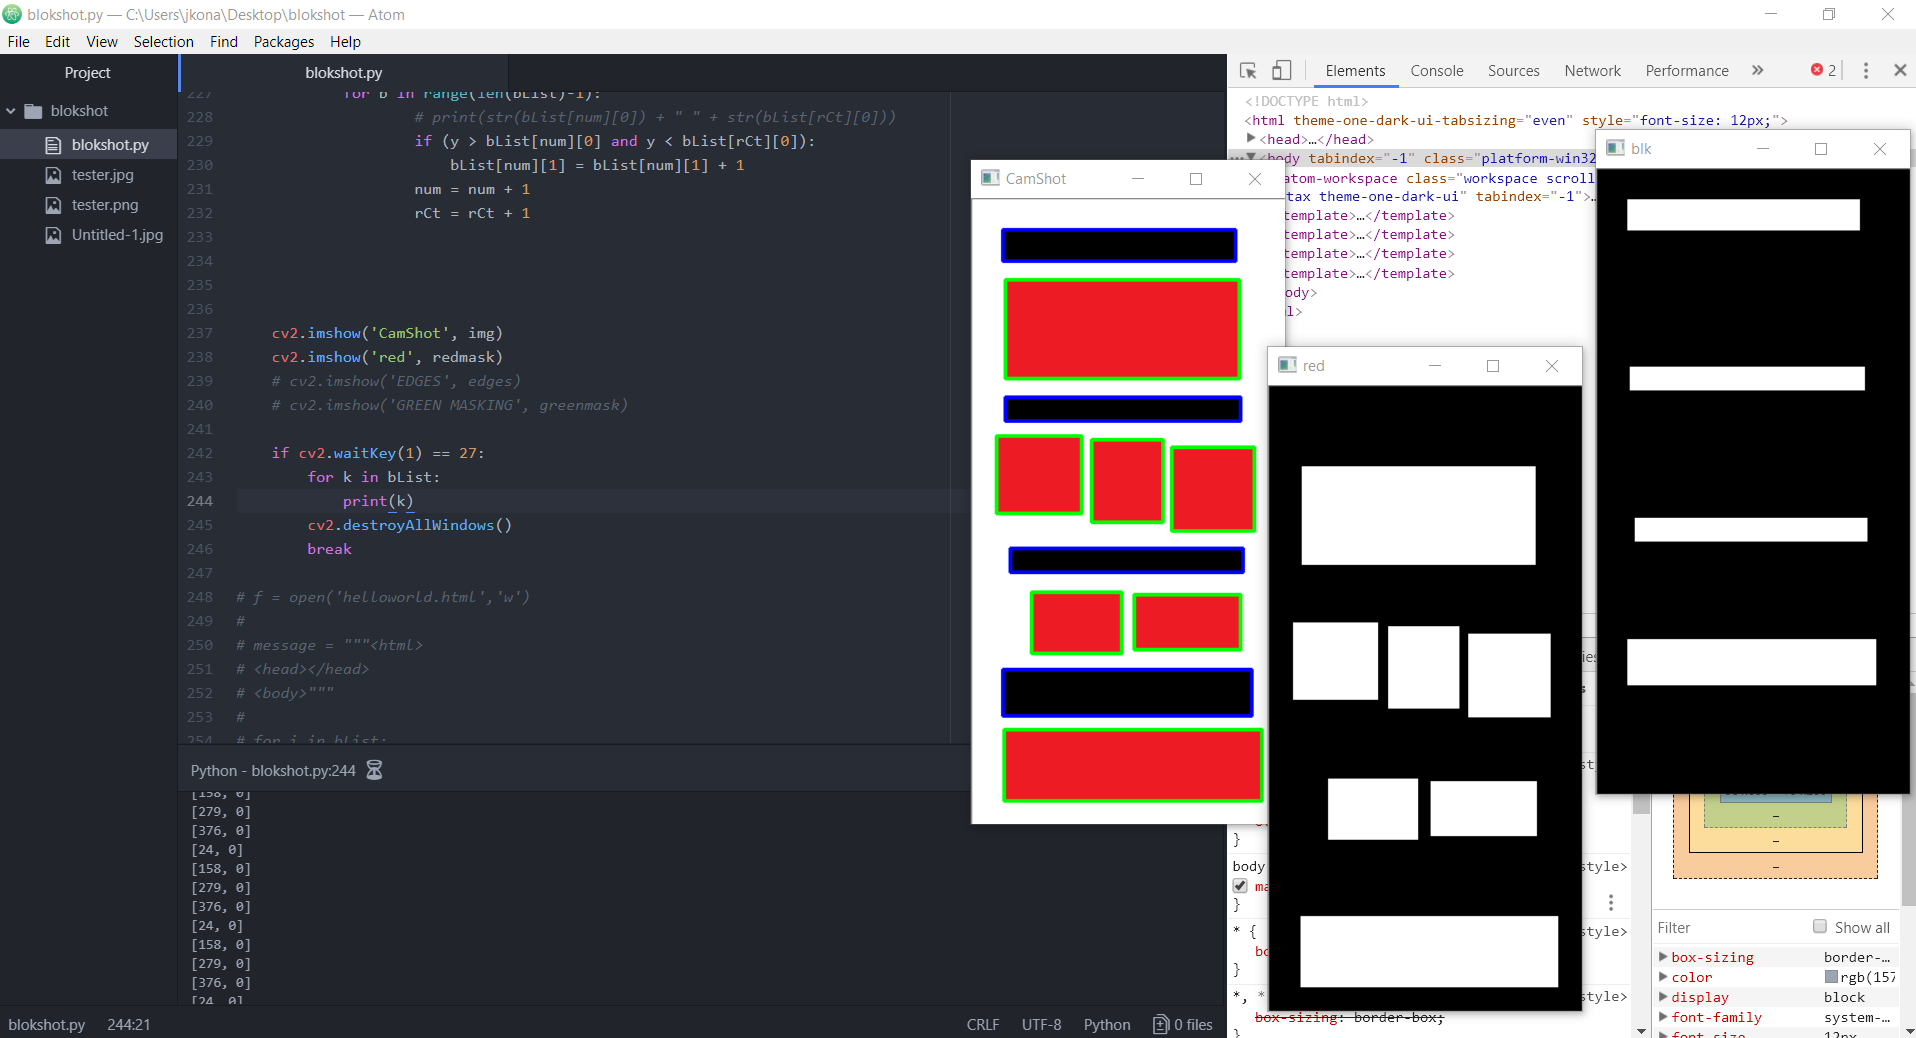Click the 244:21 cursor position in status bar
This screenshot has width=1916, height=1038.
tap(129, 1024)
